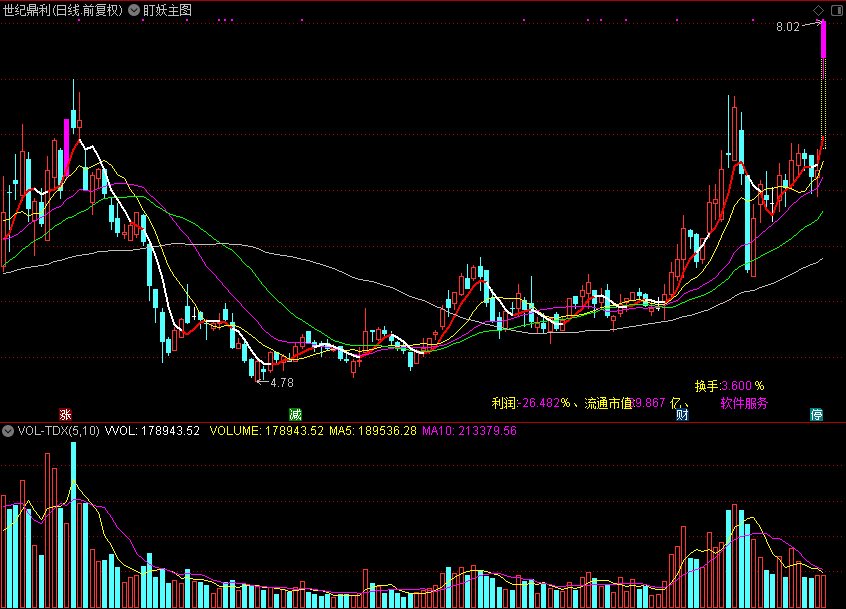This screenshot has height=609, width=846.
Task: Click the 4.78 low price label
Action: pyautogui.click(x=282, y=382)
